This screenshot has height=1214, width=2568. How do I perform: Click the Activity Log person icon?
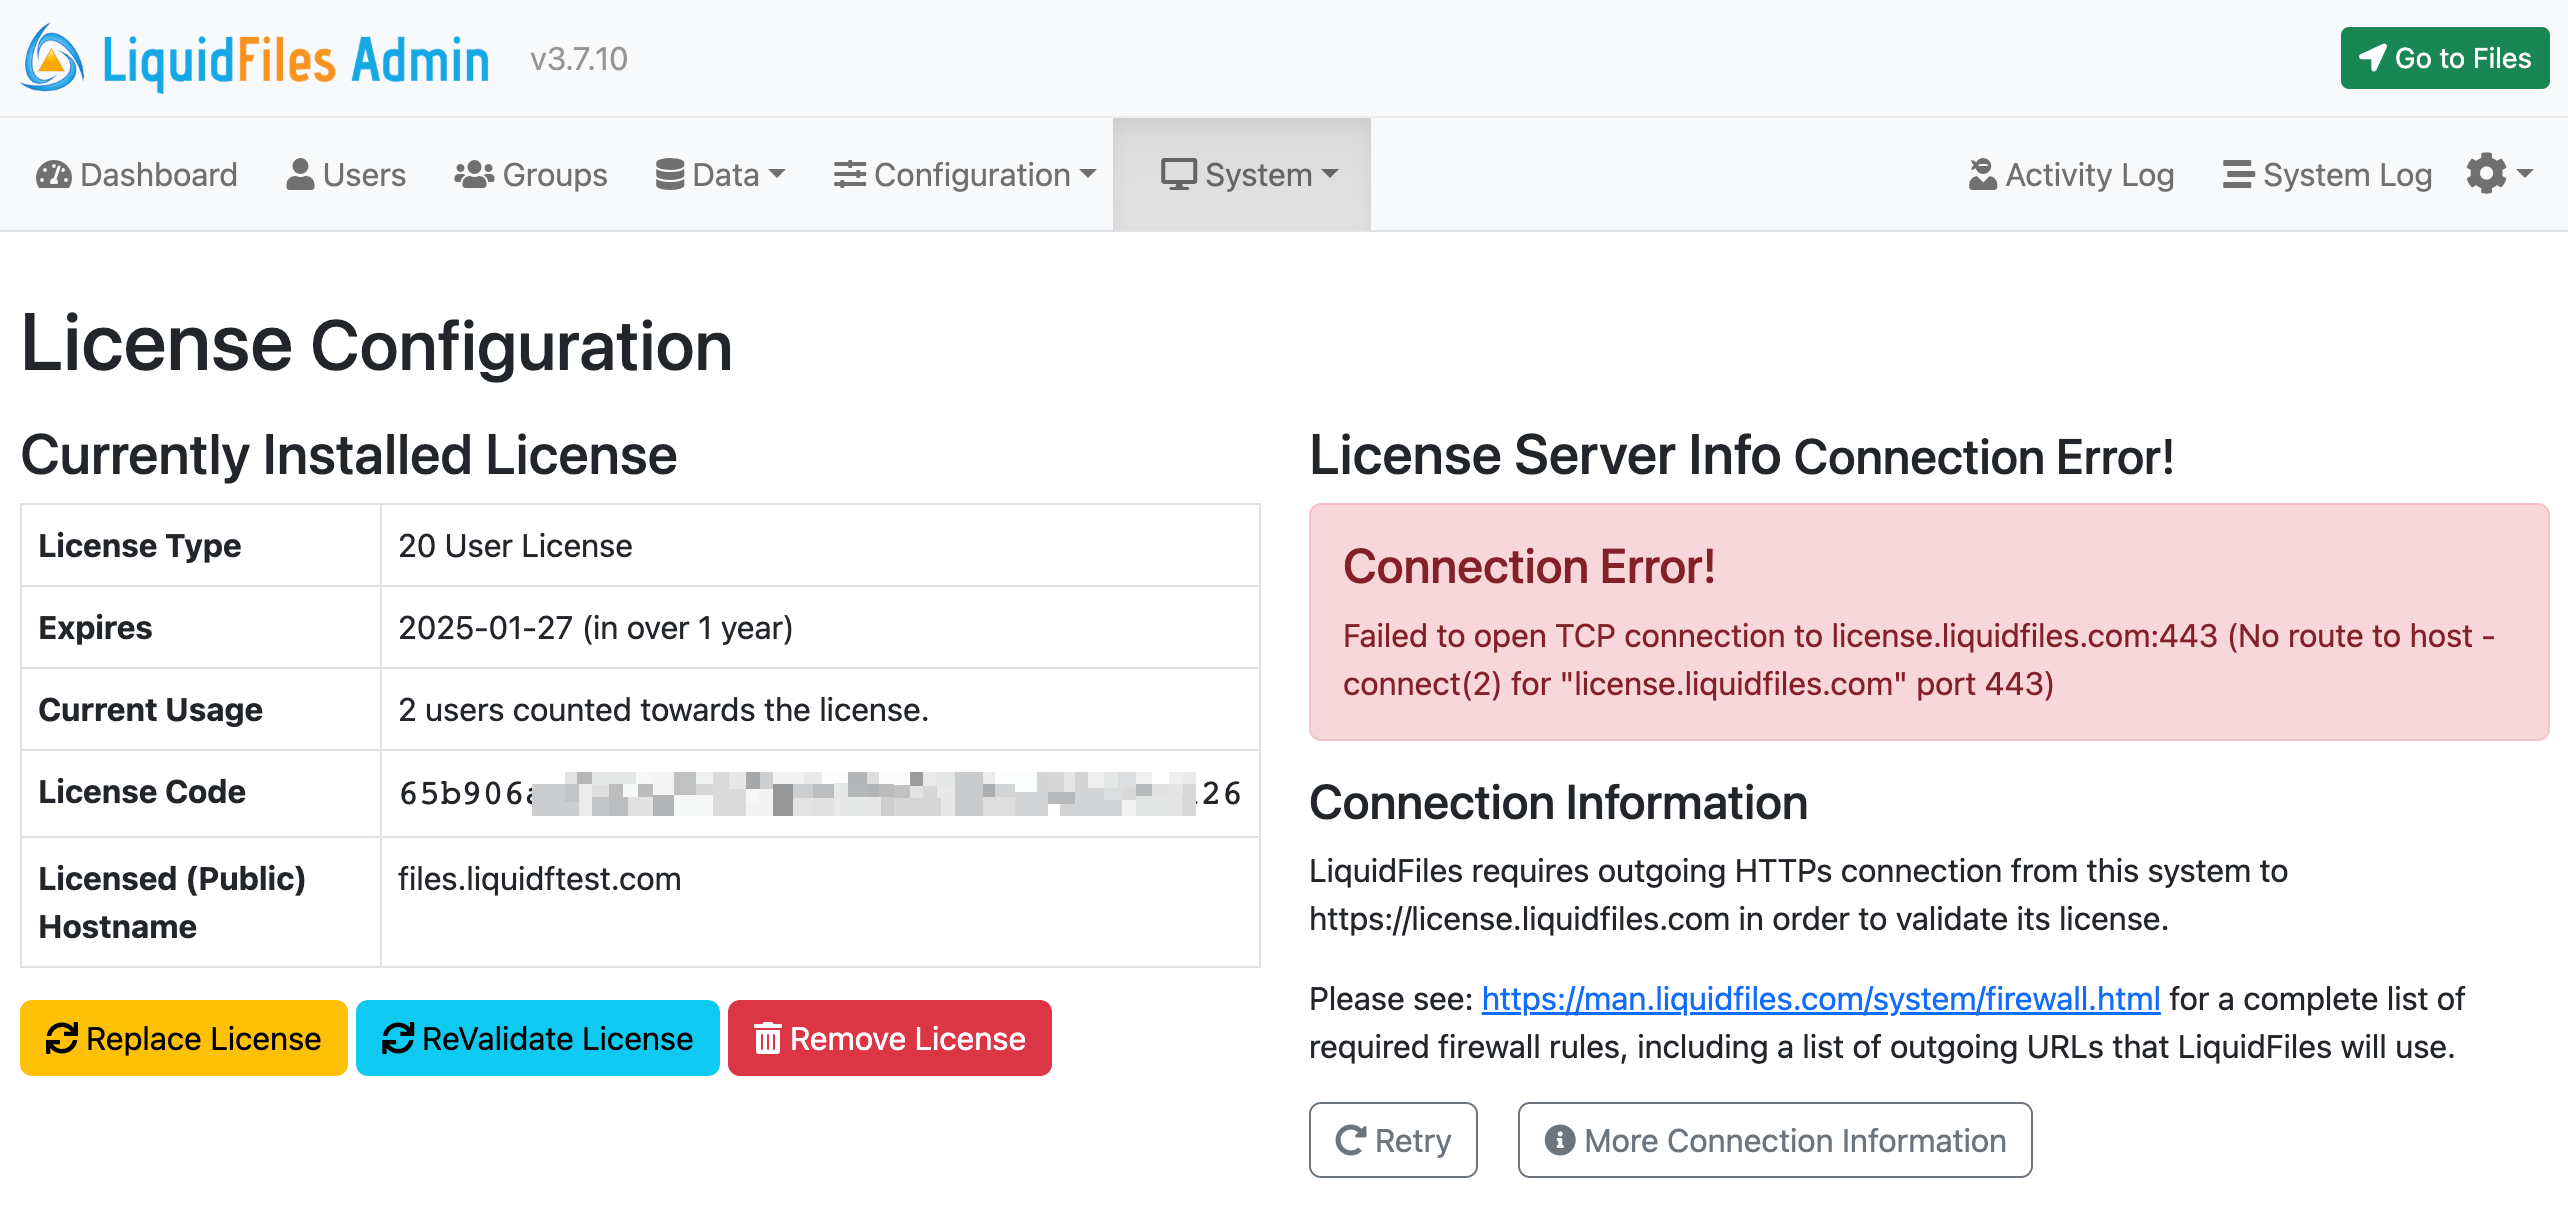click(1985, 174)
